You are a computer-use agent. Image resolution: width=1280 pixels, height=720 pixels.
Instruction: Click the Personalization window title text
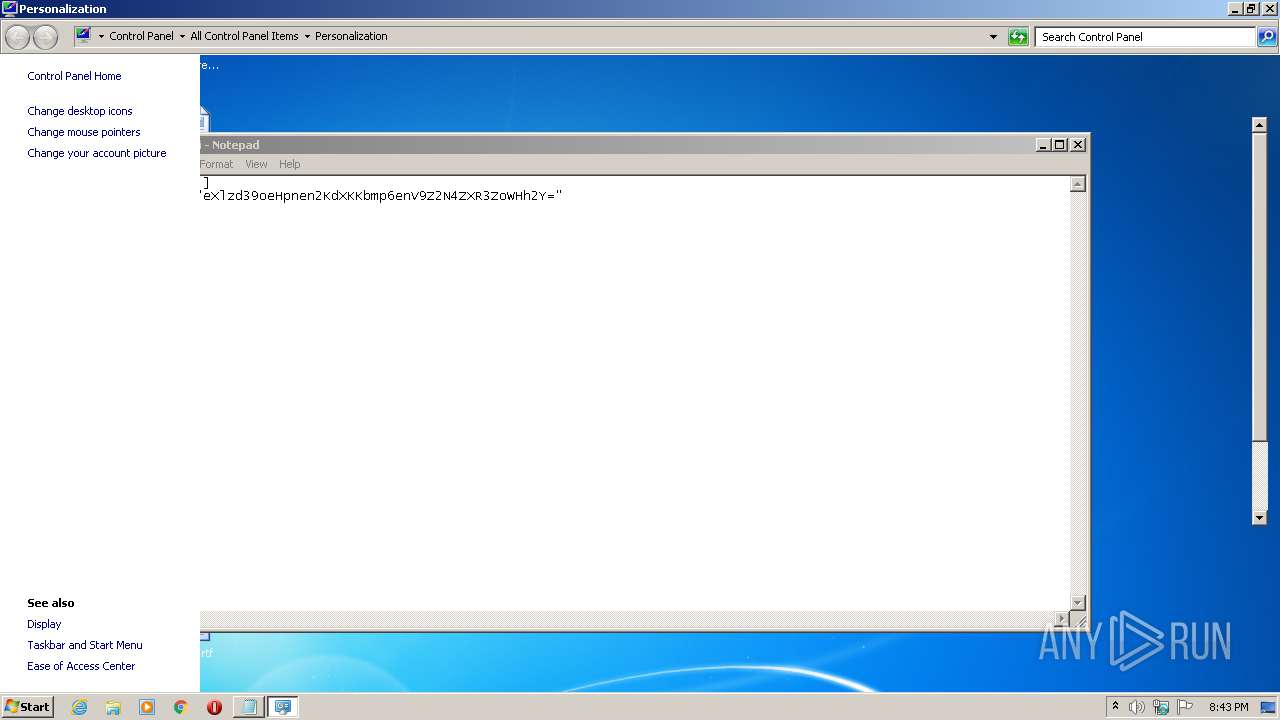63,9
